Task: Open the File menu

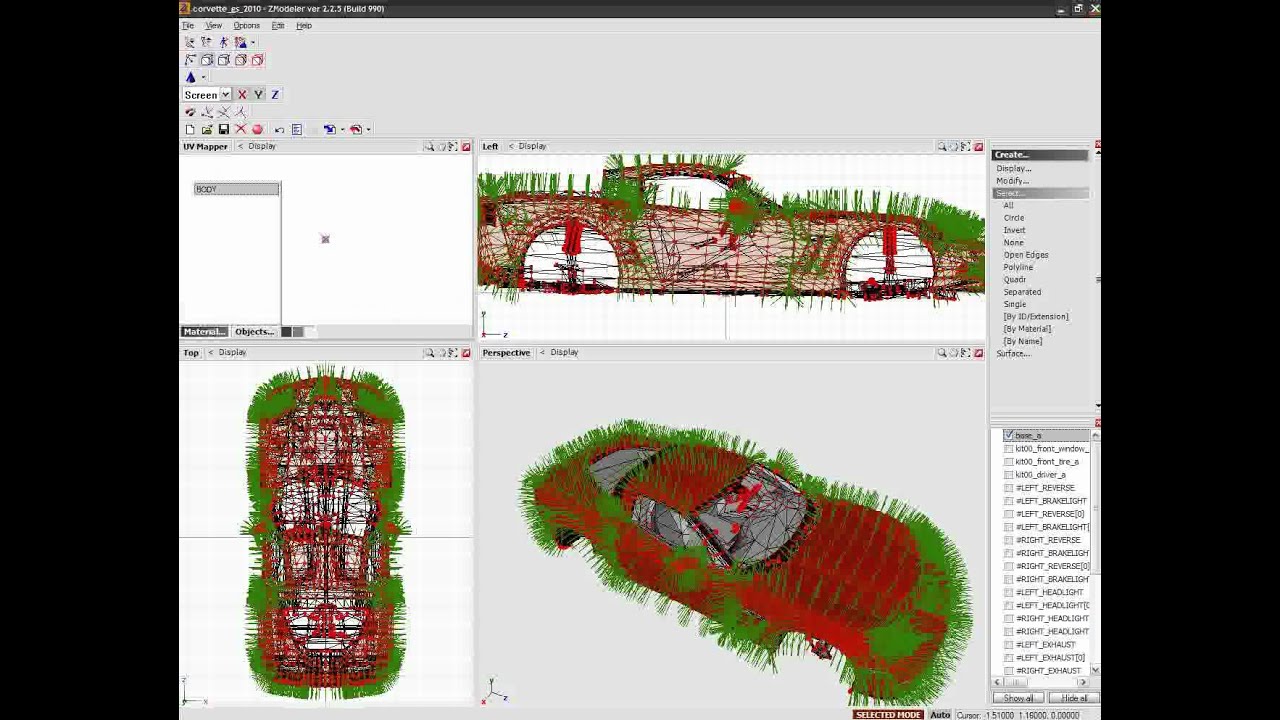Action: point(188,26)
